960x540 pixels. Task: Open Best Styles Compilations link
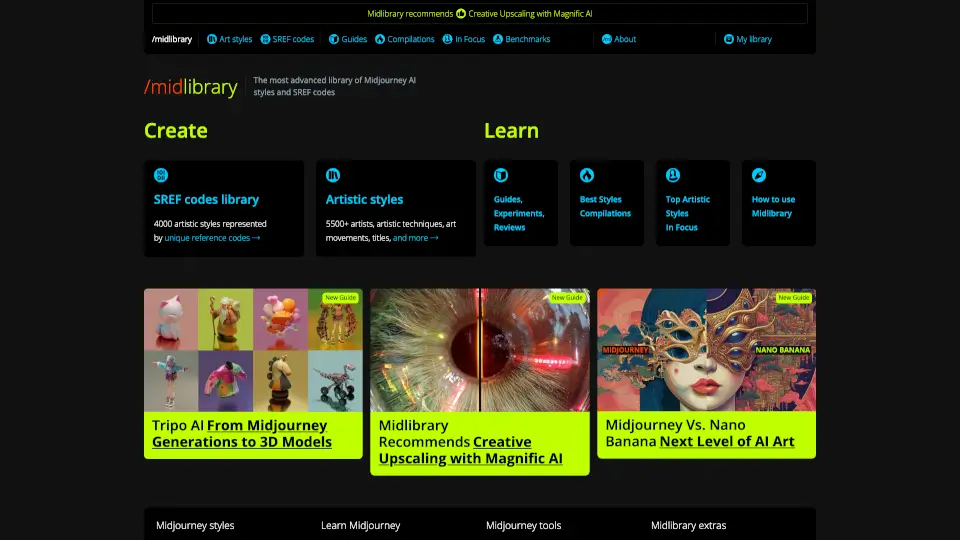(605, 206)
